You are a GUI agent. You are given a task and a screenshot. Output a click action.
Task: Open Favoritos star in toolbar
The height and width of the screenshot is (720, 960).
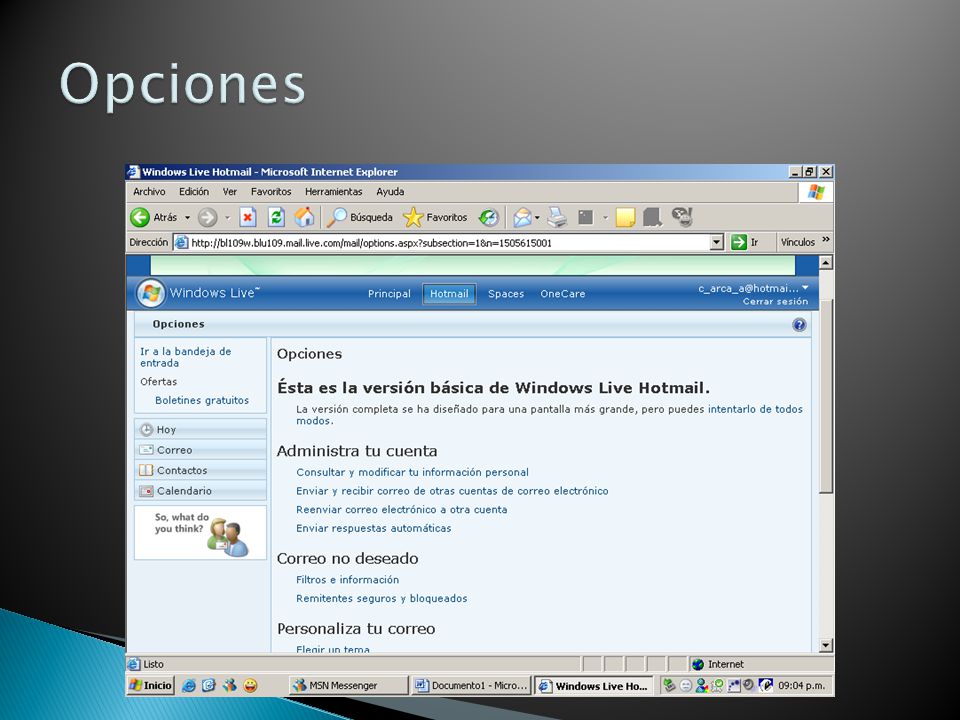point(435,217)
